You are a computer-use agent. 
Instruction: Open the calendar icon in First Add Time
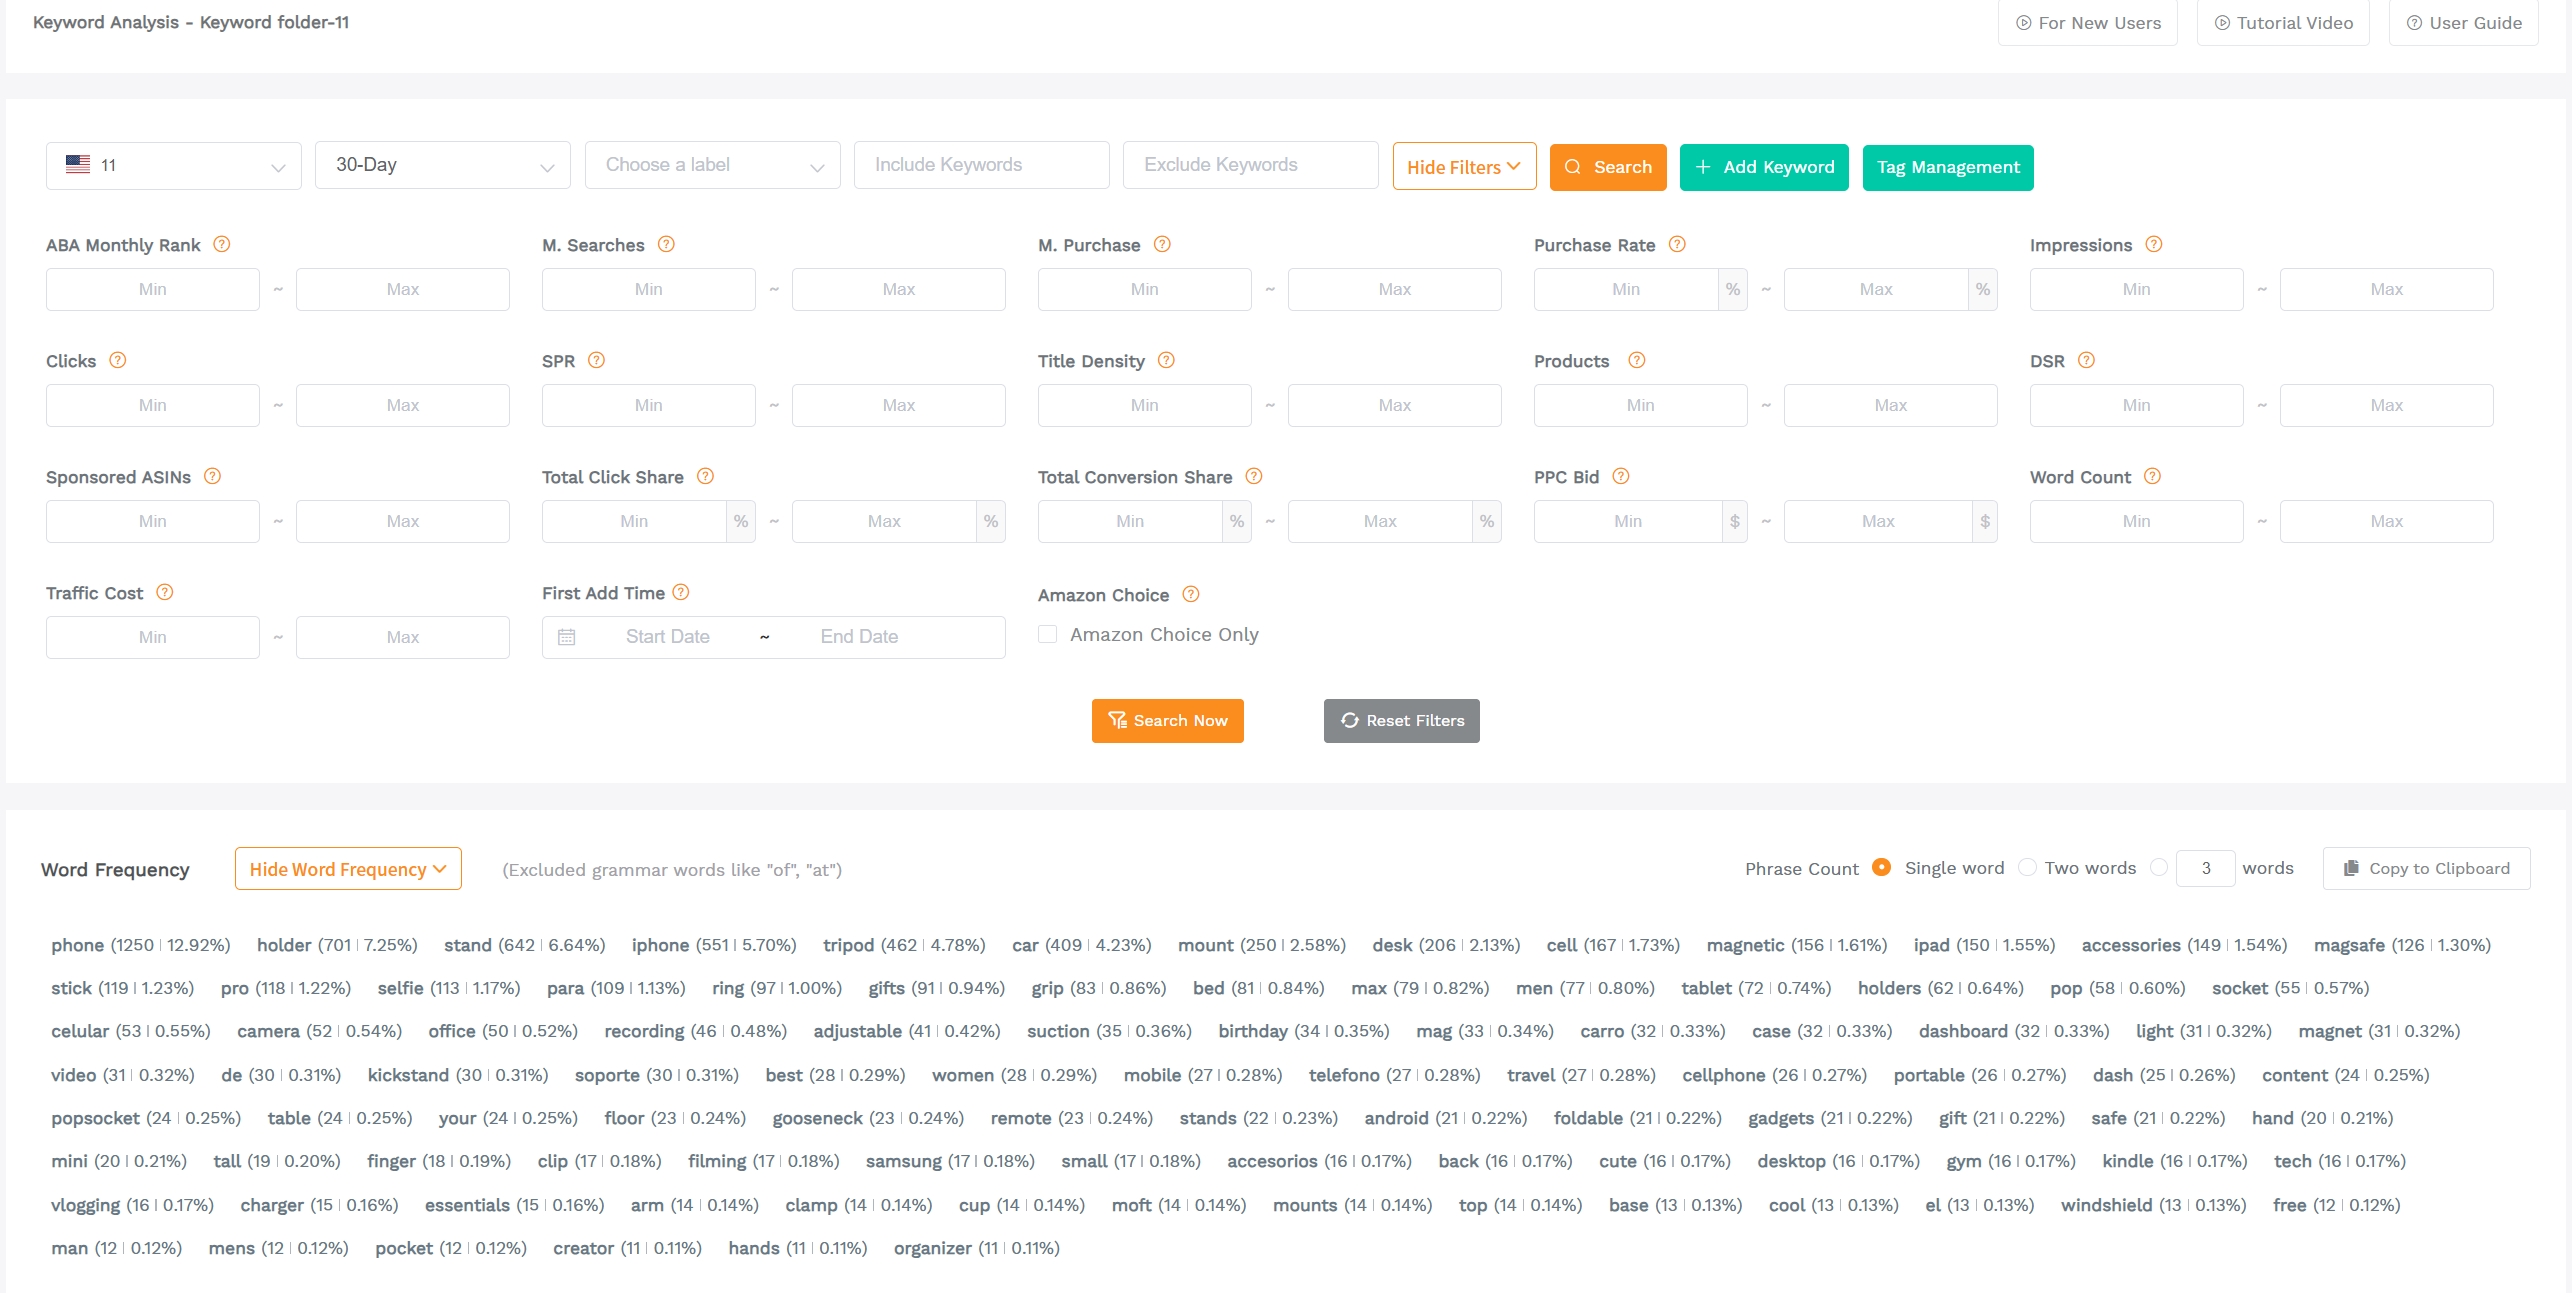[x=566, y=636]
